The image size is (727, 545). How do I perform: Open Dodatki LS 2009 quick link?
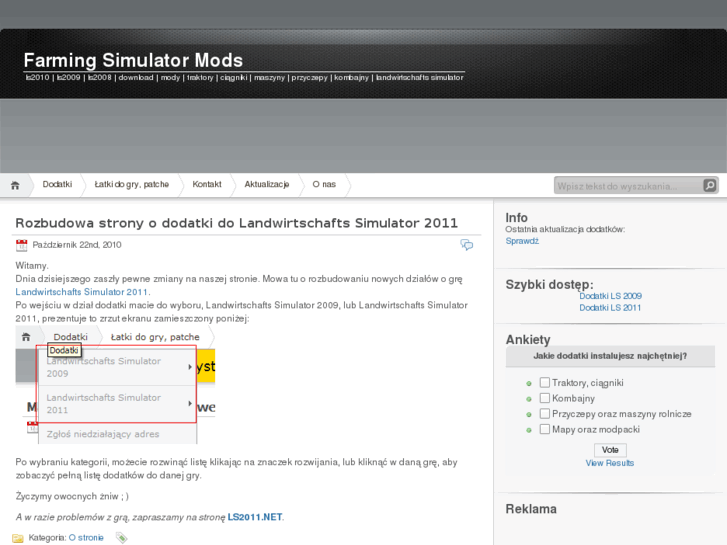(x=610, y=296)
